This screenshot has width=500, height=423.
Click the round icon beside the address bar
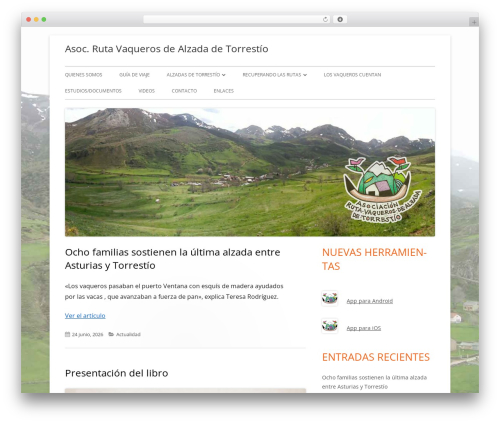(x=340, y=20)
